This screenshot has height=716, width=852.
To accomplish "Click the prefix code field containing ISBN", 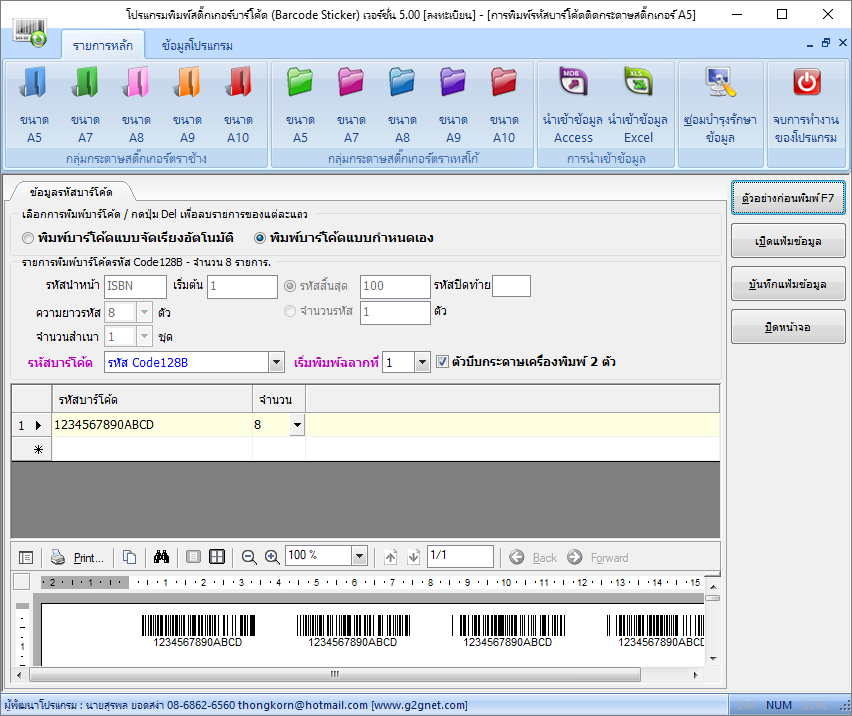I will coord(135,286).
